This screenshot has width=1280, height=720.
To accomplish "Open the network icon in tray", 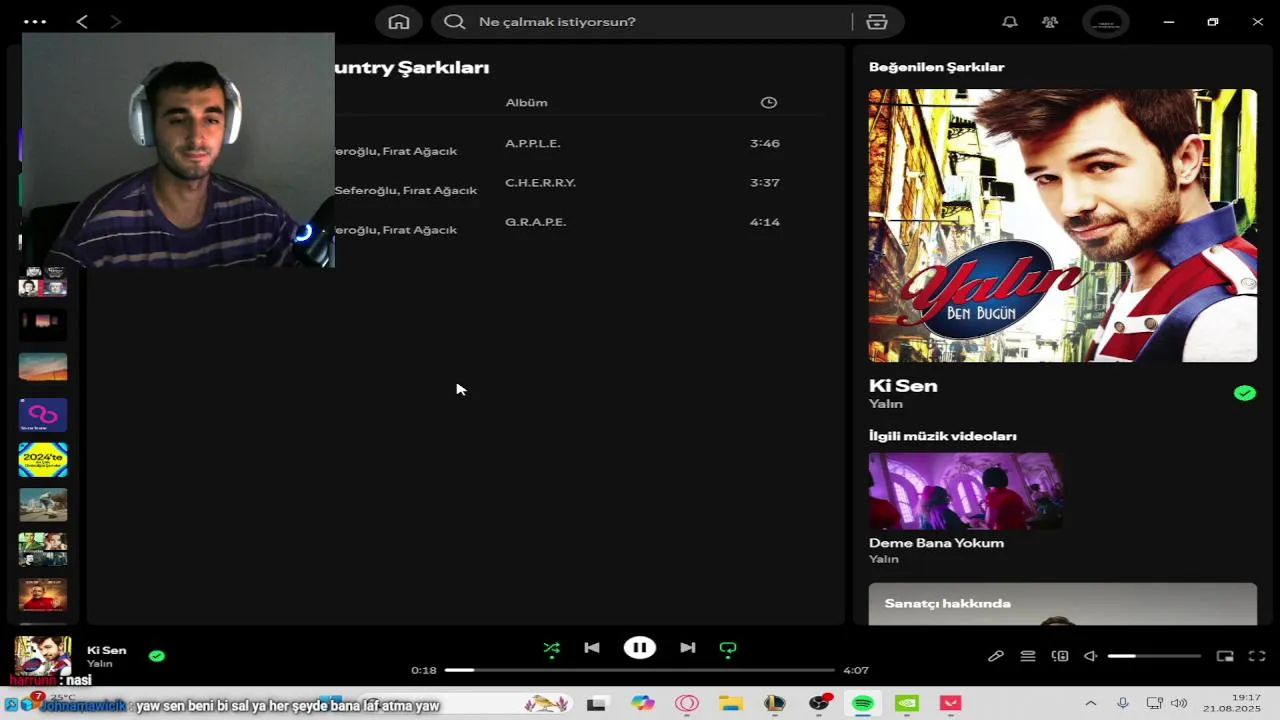I will coord(1154,704).
